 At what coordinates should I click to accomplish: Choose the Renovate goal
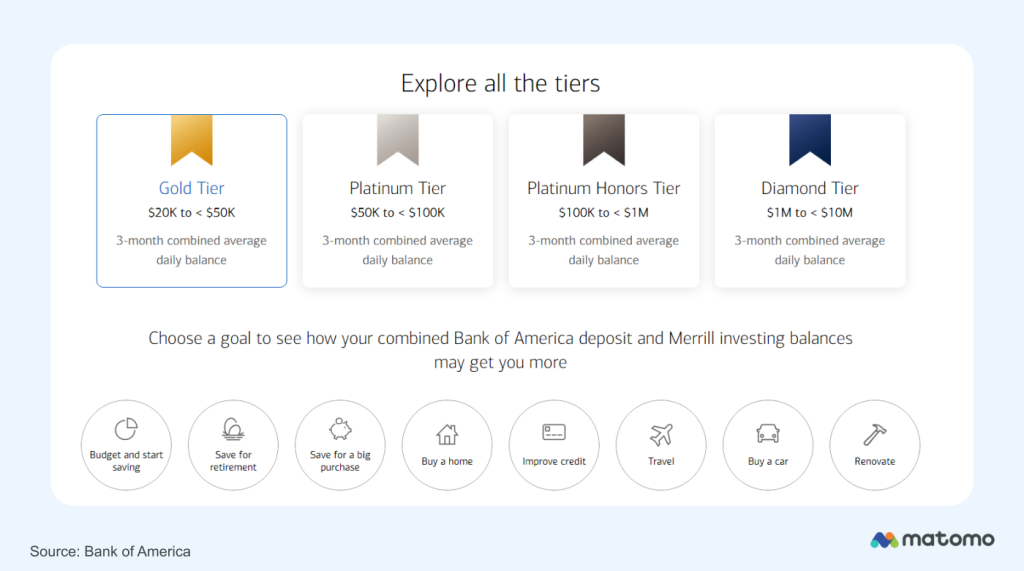point(874,445)
